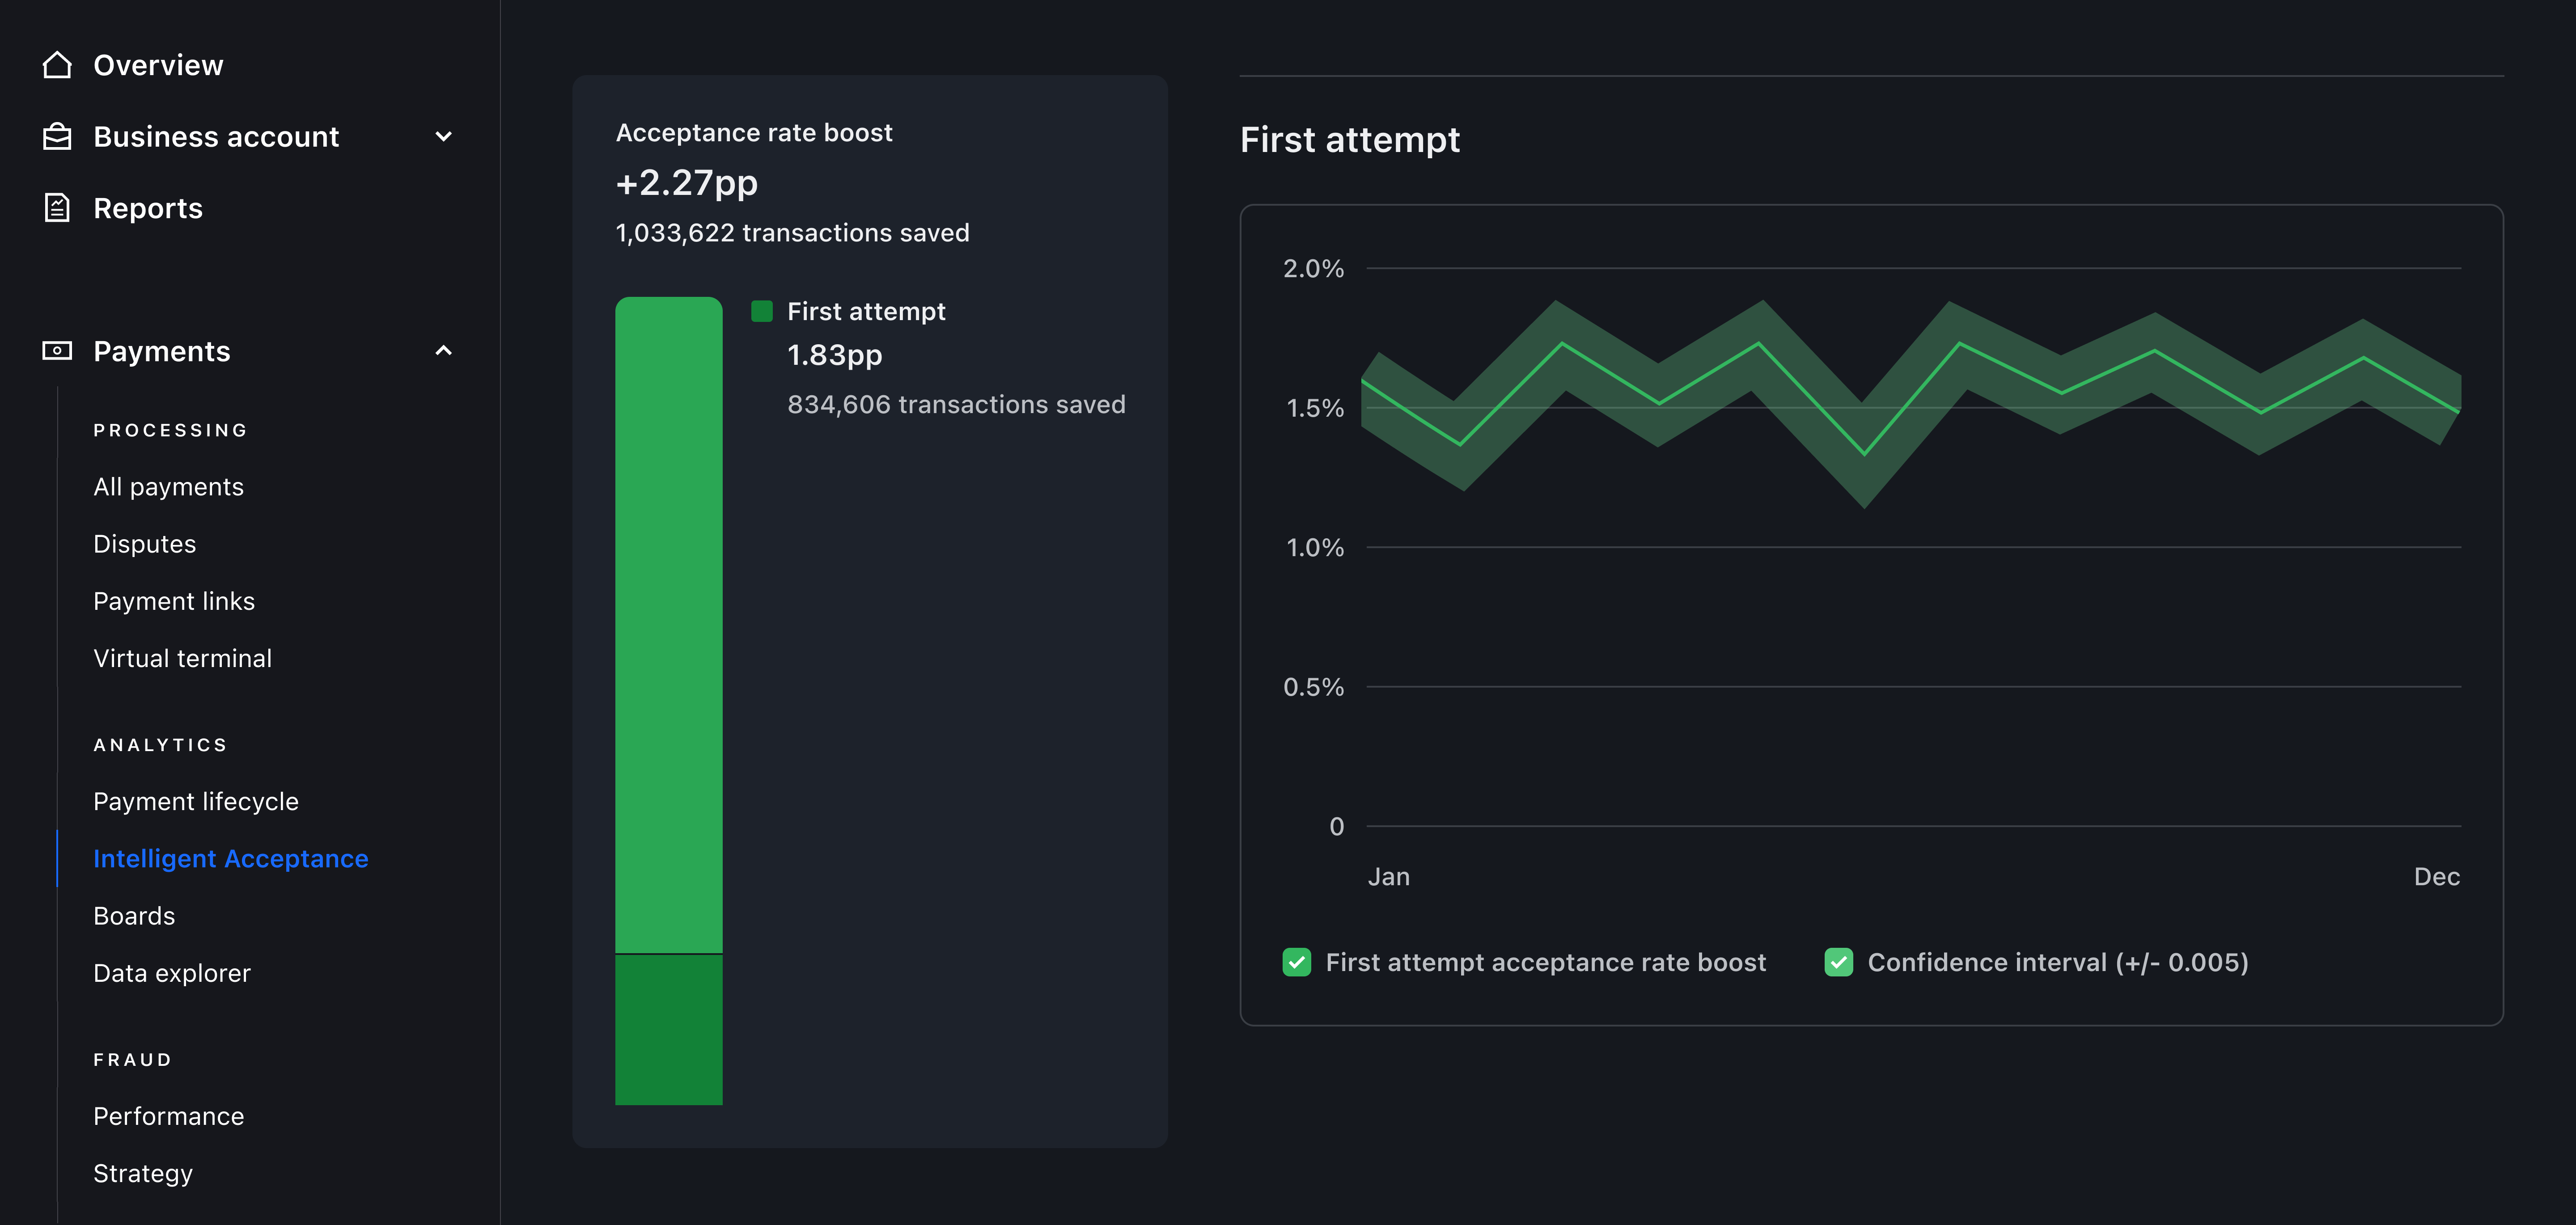The image size is (2576, 1225).
Task: Click the 1.0% y-axis label
Action: click(x=1315, y=548)
